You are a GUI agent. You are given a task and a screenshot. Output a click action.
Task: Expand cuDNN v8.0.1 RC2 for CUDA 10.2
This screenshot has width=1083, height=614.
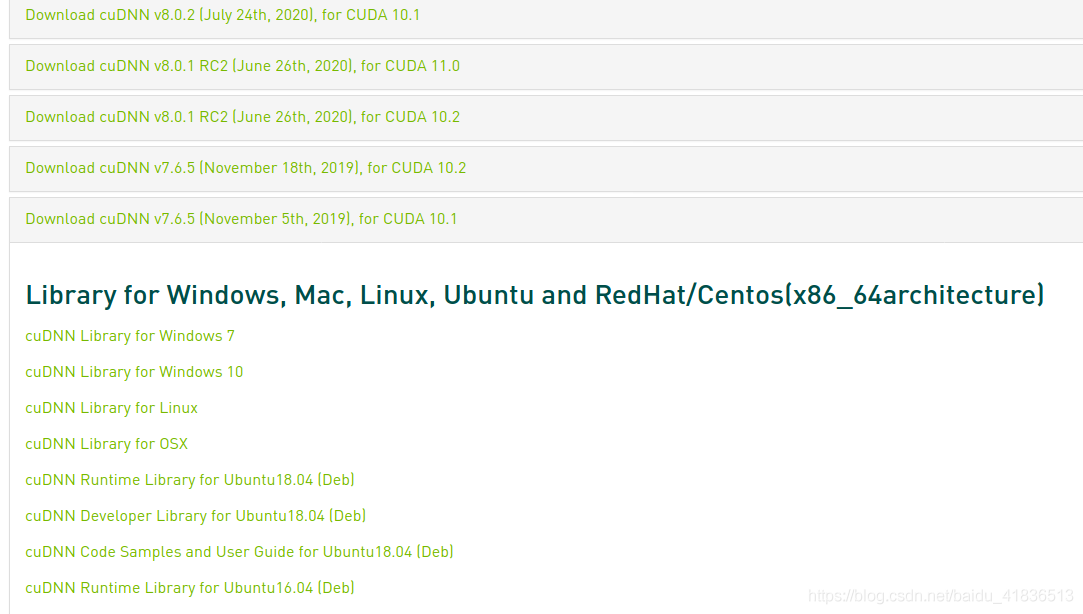click(242, 117)
